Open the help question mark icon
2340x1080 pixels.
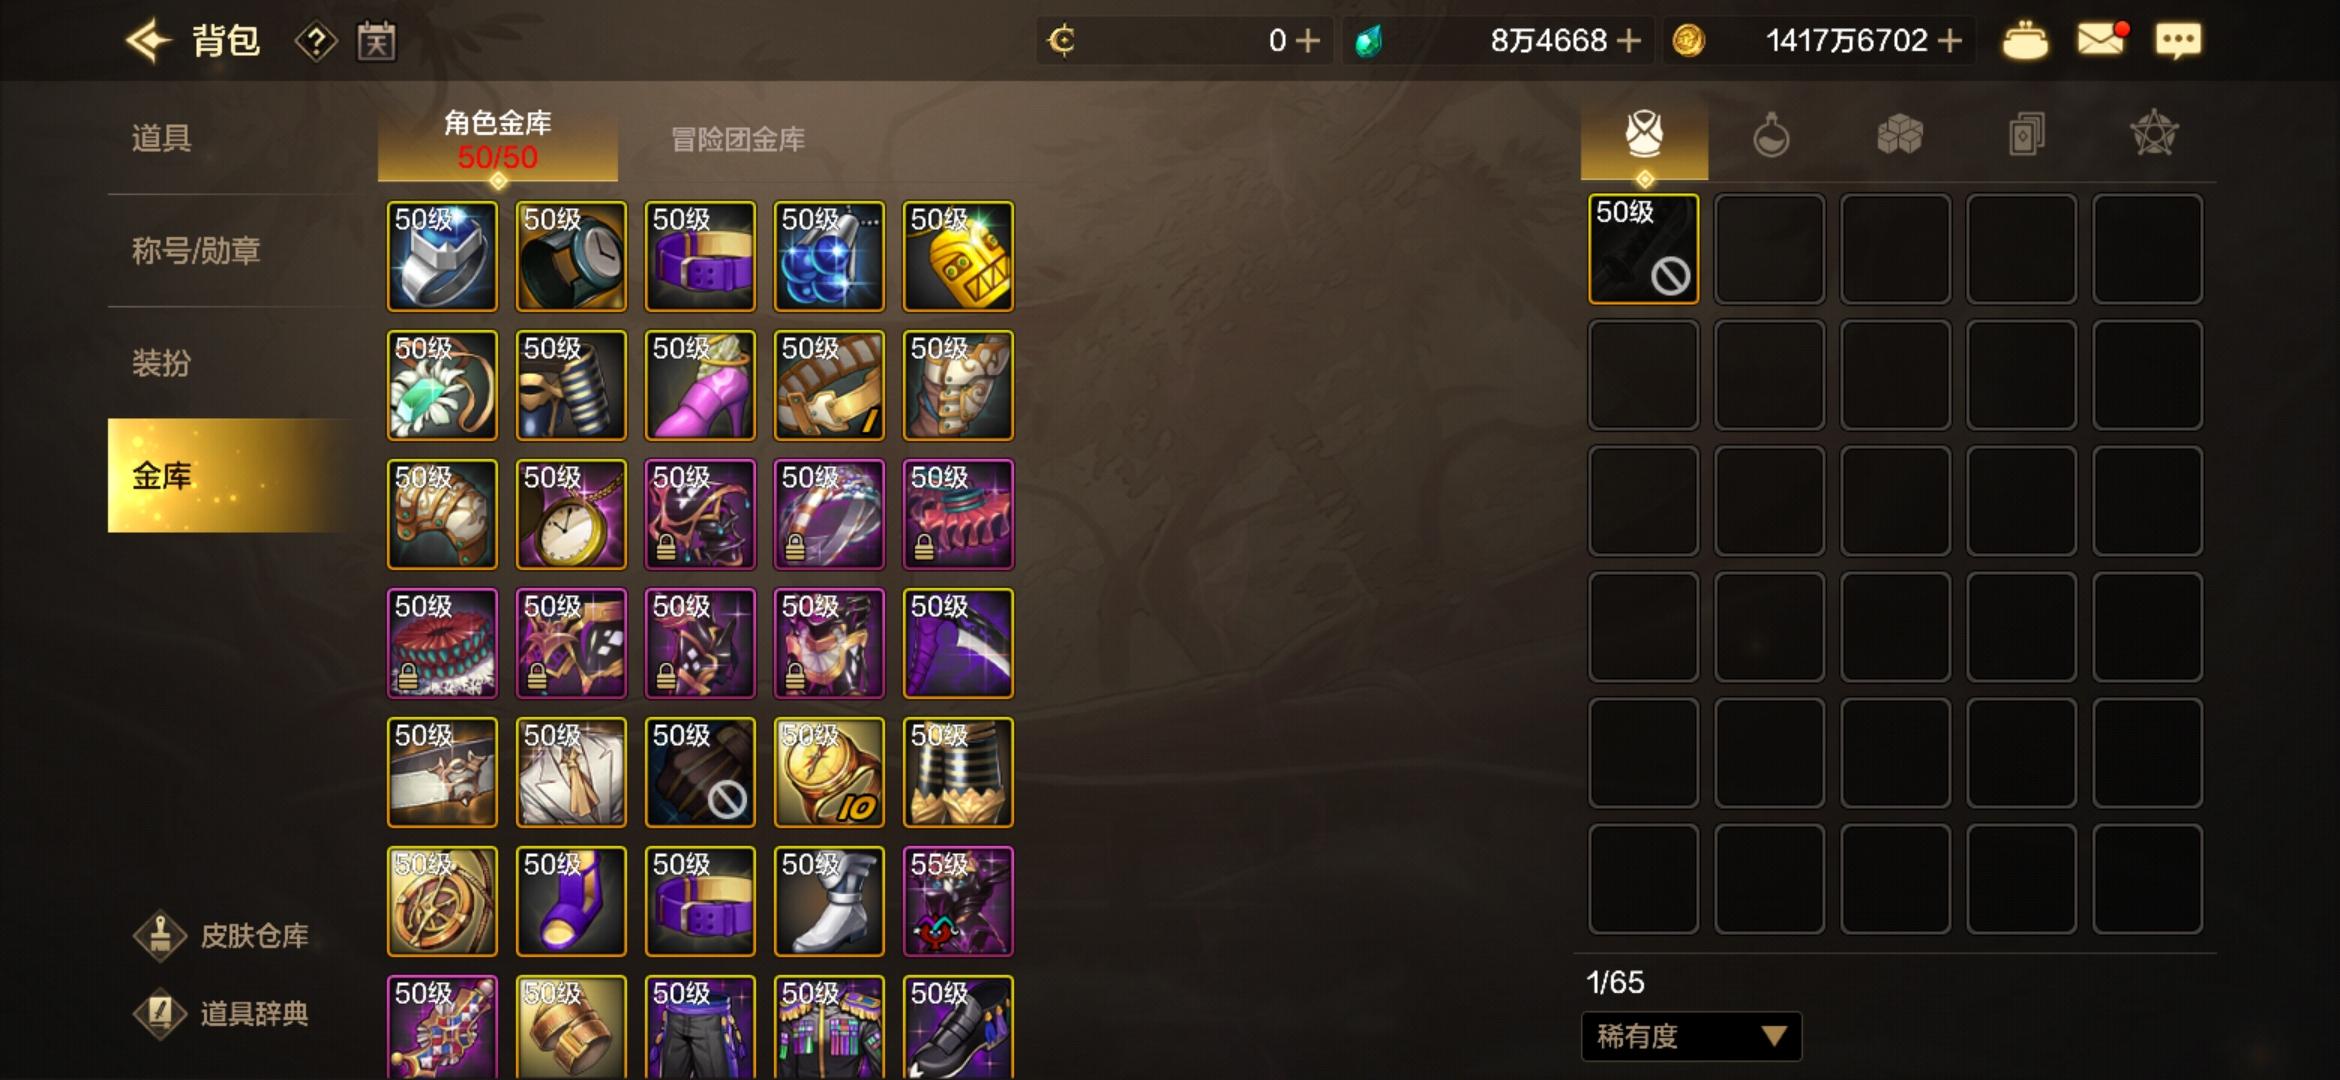(x=316, y=41)
